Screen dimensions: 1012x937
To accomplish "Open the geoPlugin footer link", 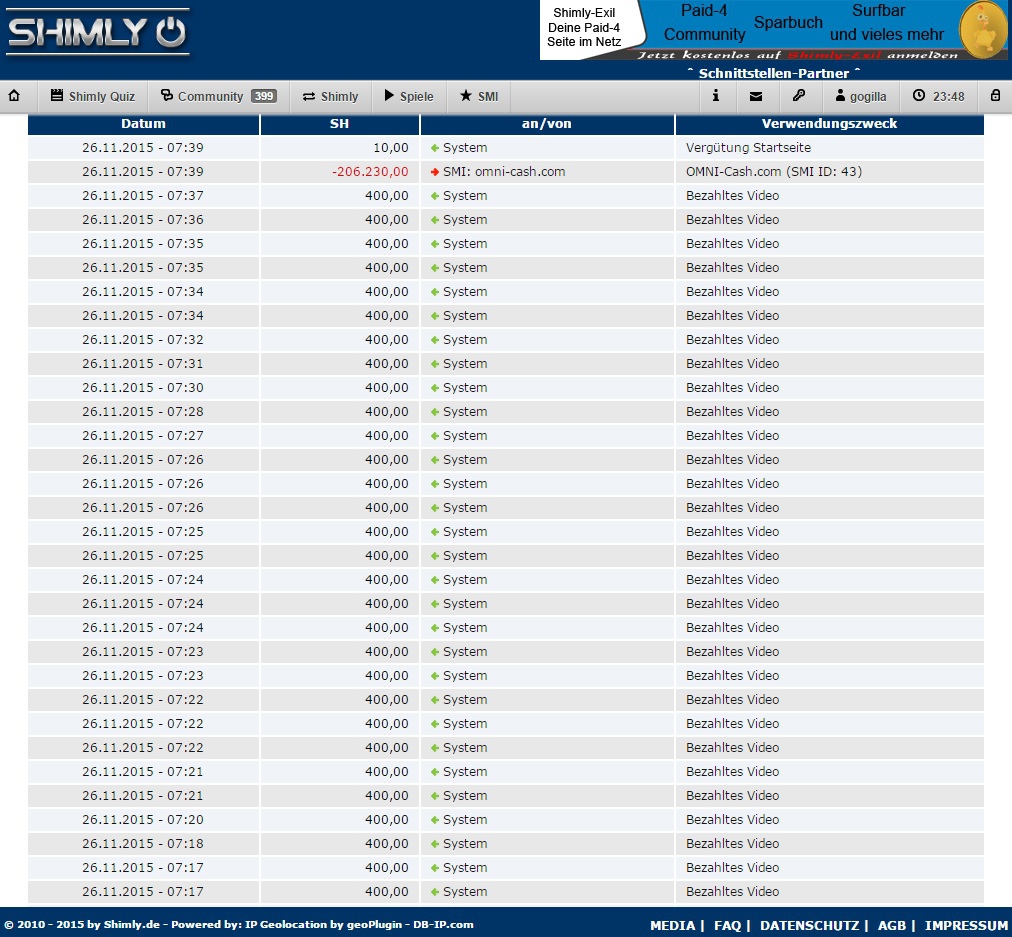I will 374,924.
